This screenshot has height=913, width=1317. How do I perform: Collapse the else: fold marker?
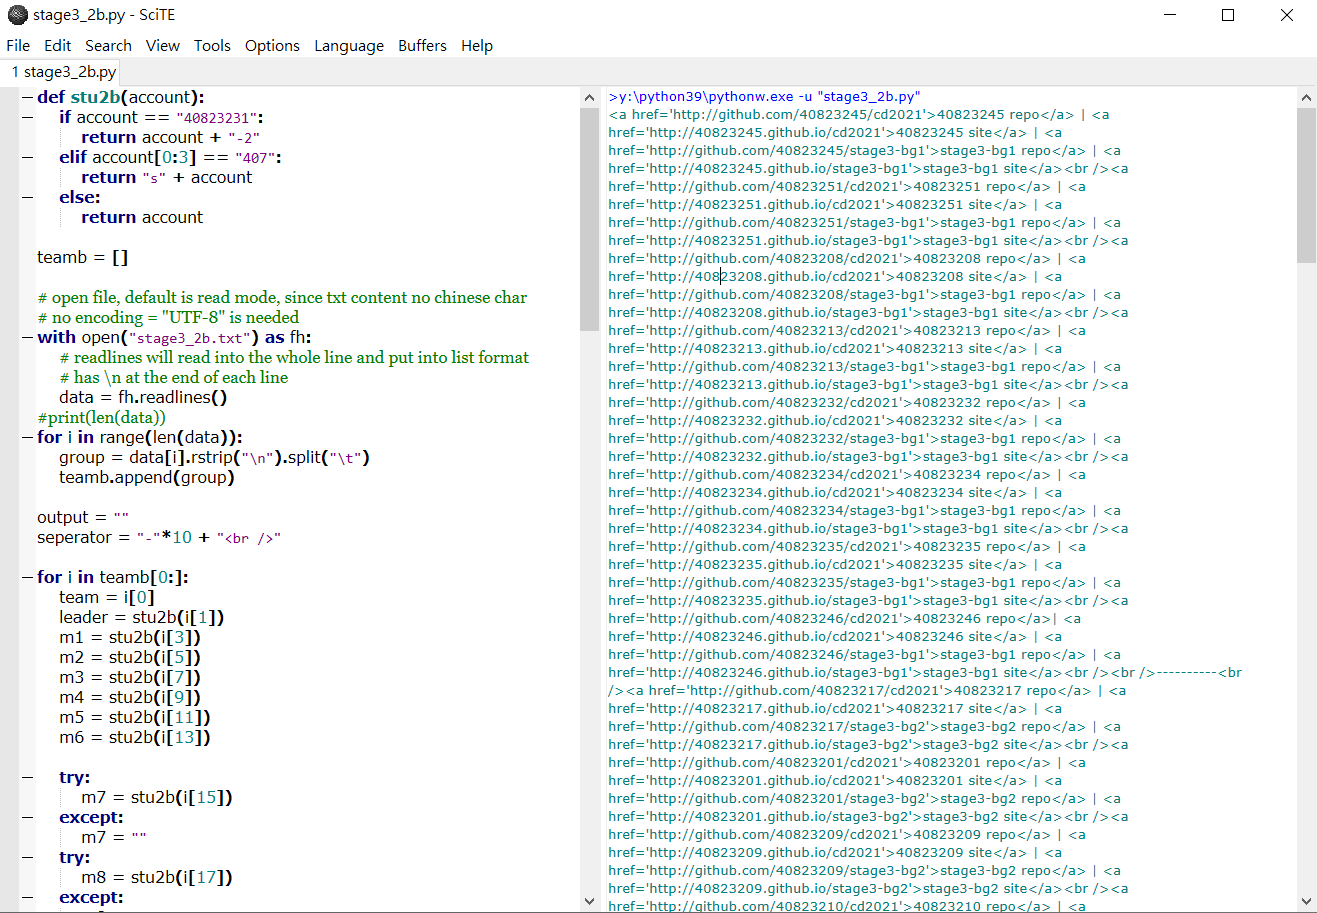tap(28, 197)
